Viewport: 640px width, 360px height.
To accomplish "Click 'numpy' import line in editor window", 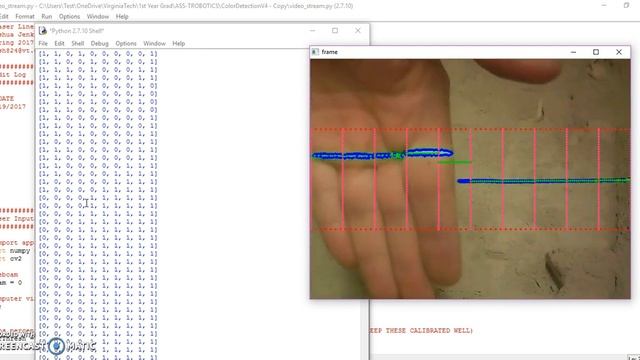I will click(16, 251).
